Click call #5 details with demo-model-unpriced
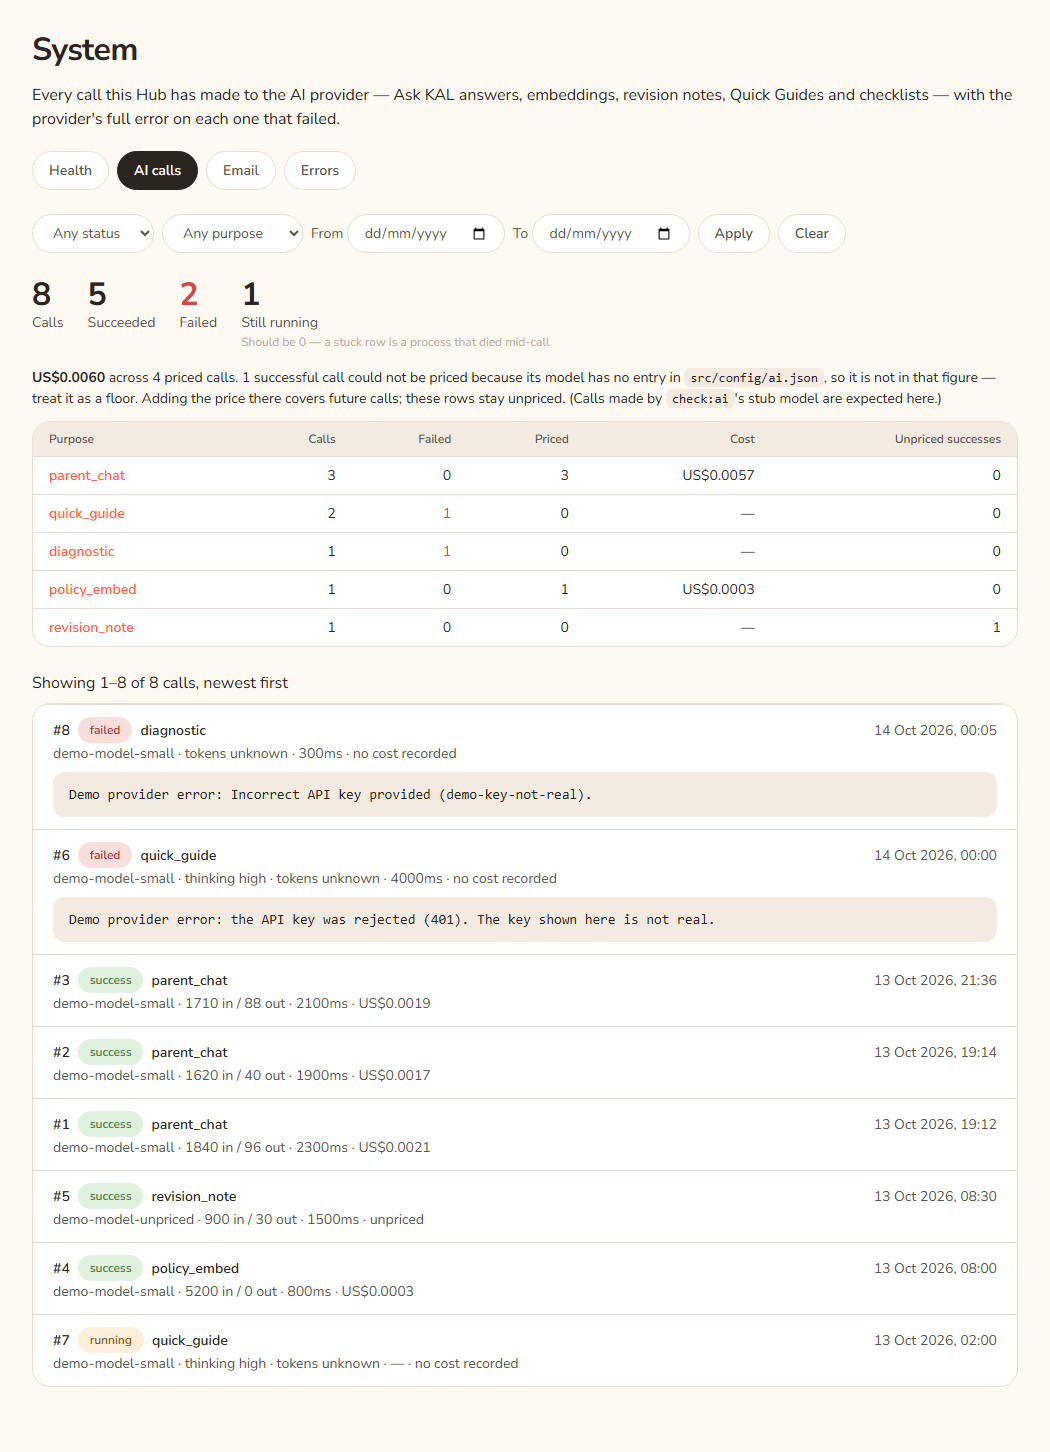The width and height of the screenshot is (1050, 1452). coord(238,1220)
